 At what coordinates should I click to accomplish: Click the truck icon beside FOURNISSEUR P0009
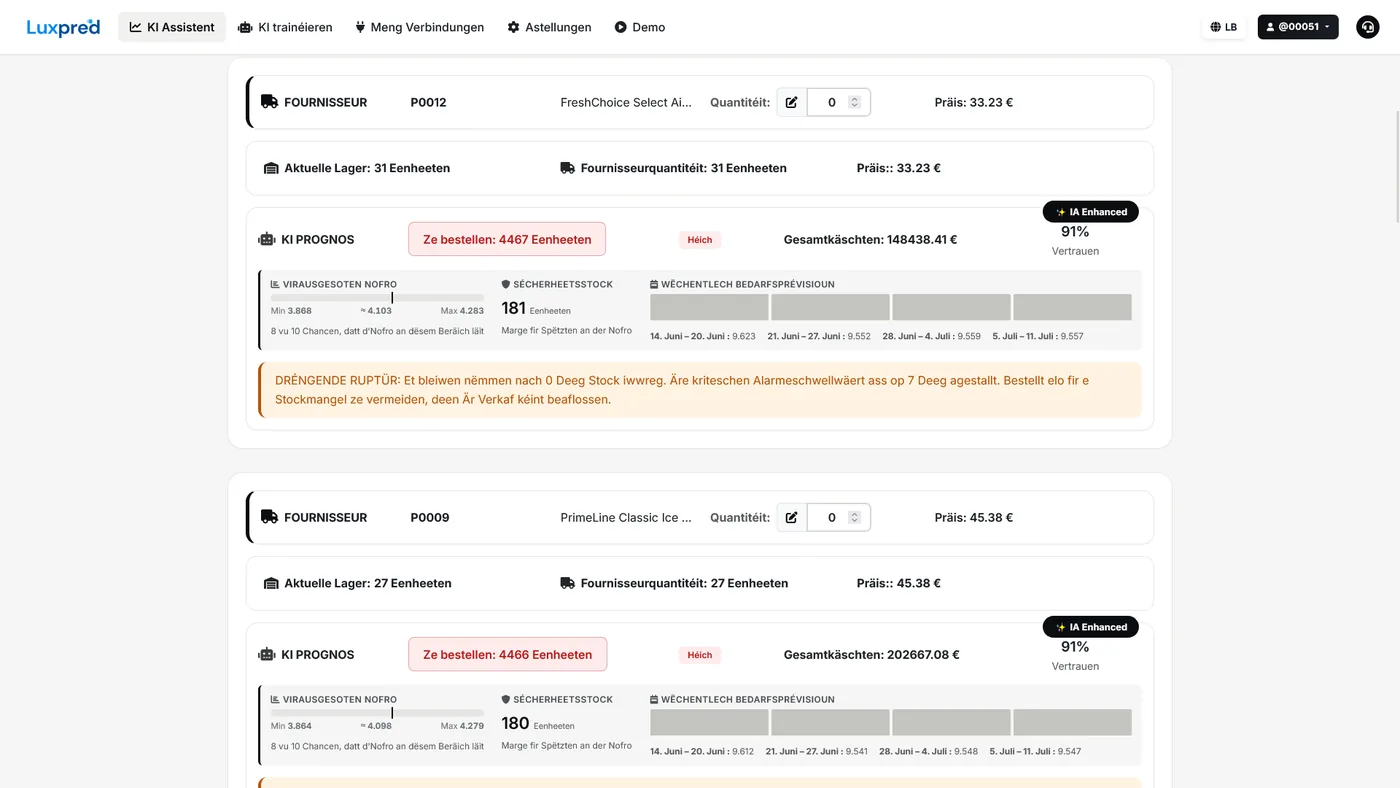click(x=269, y=517)
